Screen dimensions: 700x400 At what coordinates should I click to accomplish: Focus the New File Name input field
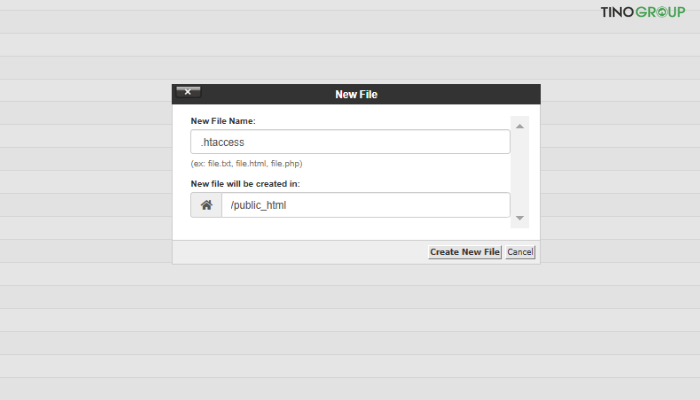coord(350,142)
